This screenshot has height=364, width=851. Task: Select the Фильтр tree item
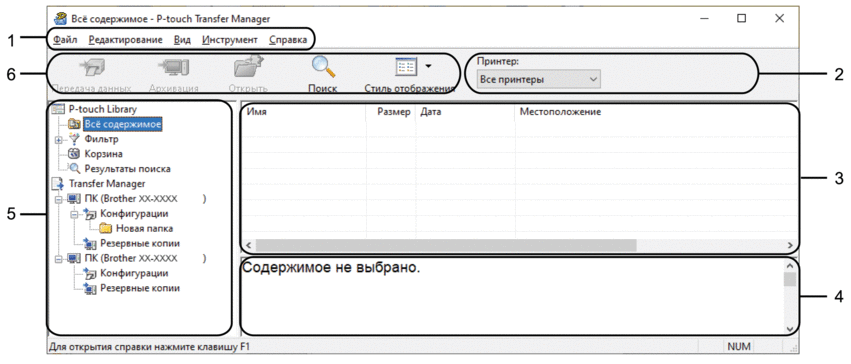(101, 139)
